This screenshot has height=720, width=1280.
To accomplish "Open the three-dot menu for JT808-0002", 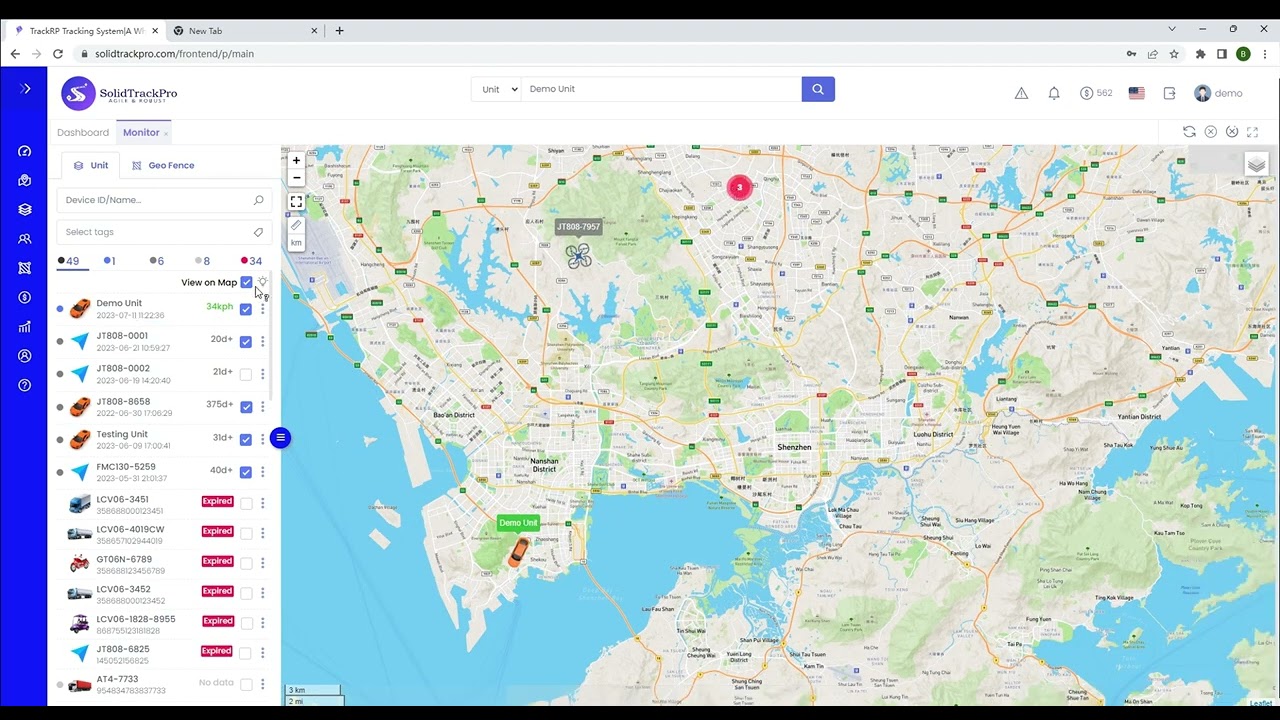I will [263, 374].
